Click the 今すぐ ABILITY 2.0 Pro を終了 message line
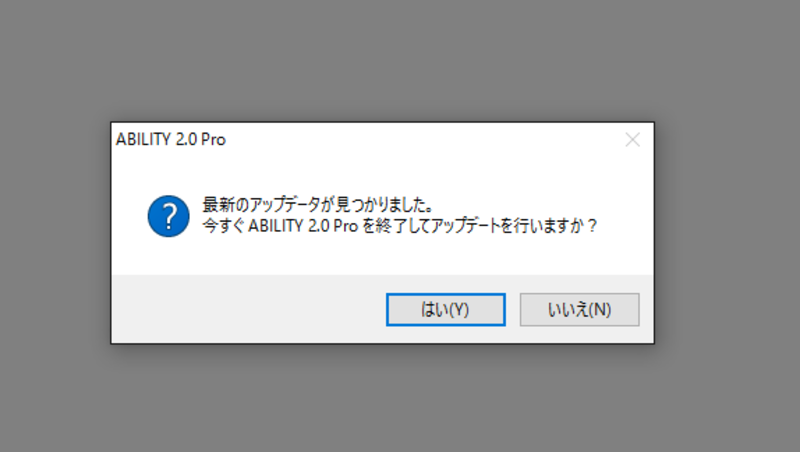Viewport: 800px width, 452px height. (399, 226)
